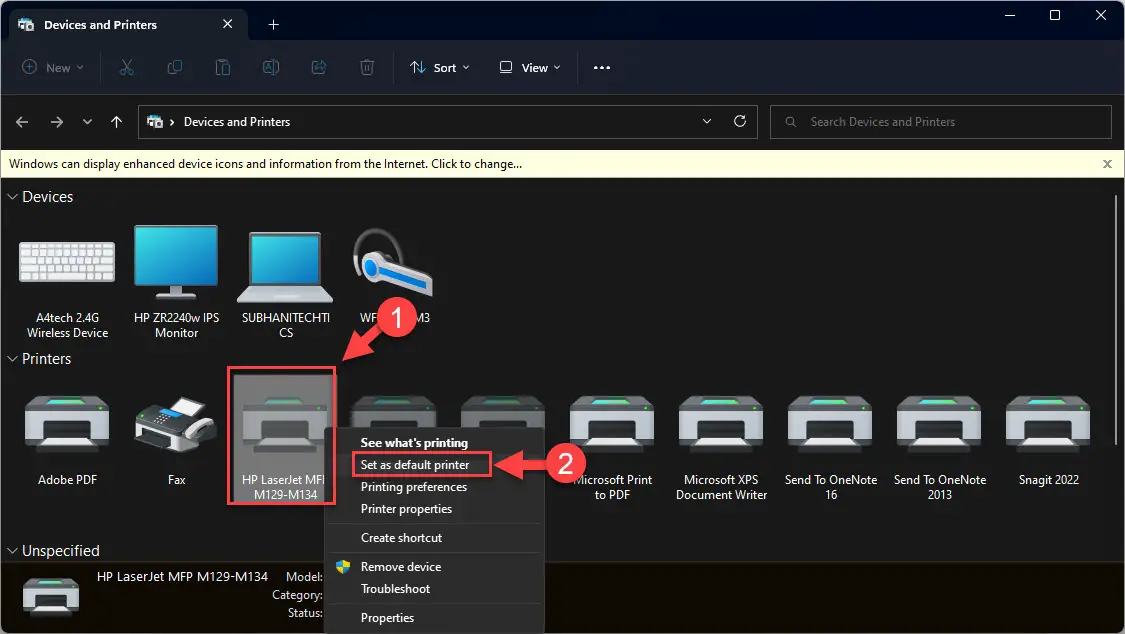Collapse the Printers section

click(x=10, y=358)
